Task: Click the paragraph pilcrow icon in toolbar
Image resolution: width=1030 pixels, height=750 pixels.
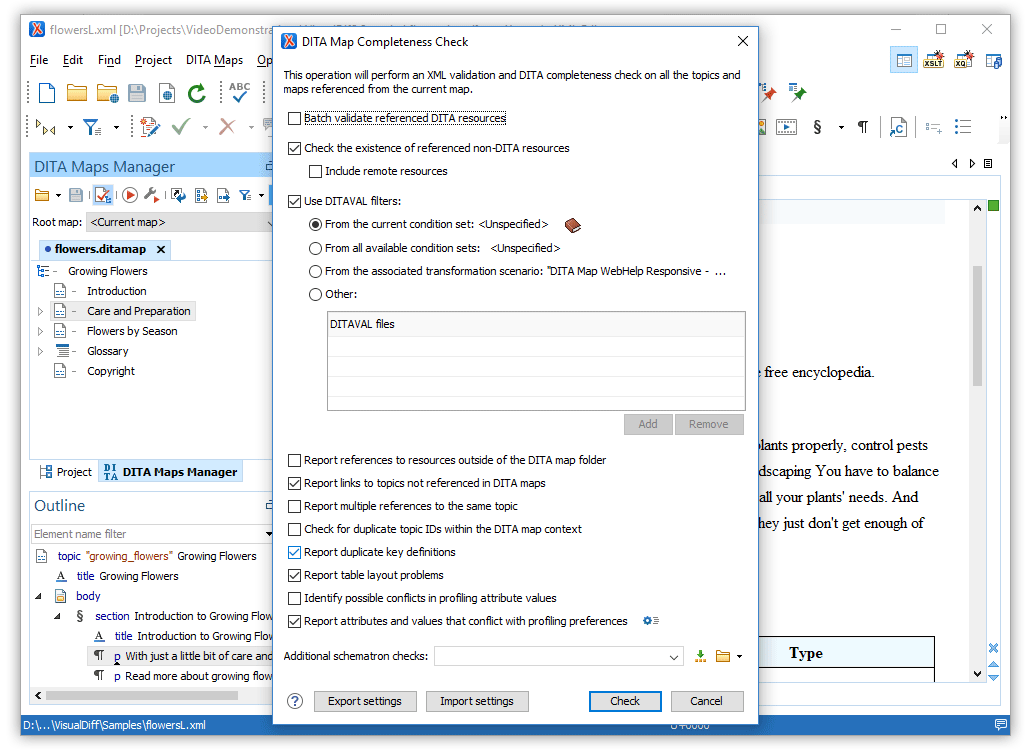Action: 863,127
